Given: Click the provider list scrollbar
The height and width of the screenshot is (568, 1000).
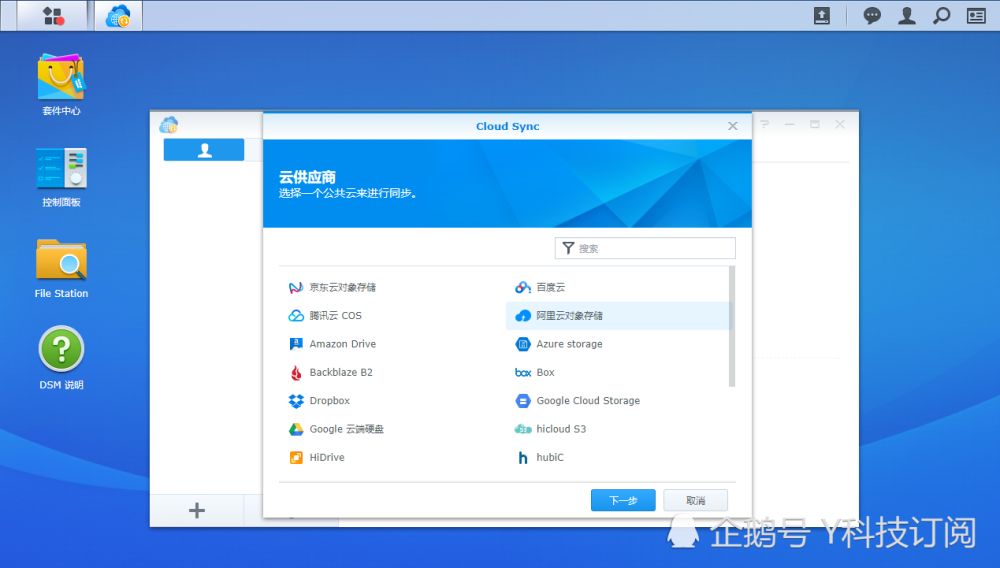Looking at the screenshot, I should [x=732, y=326].
